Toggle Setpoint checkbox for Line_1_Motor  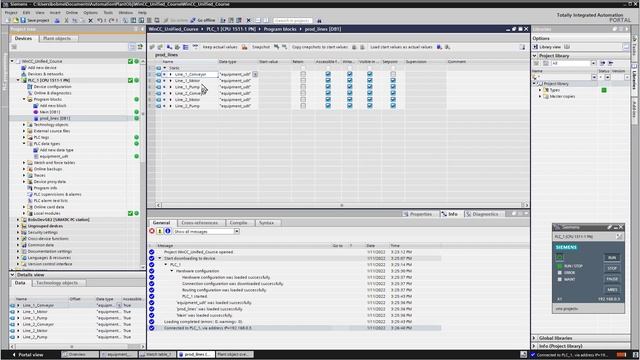393,80
